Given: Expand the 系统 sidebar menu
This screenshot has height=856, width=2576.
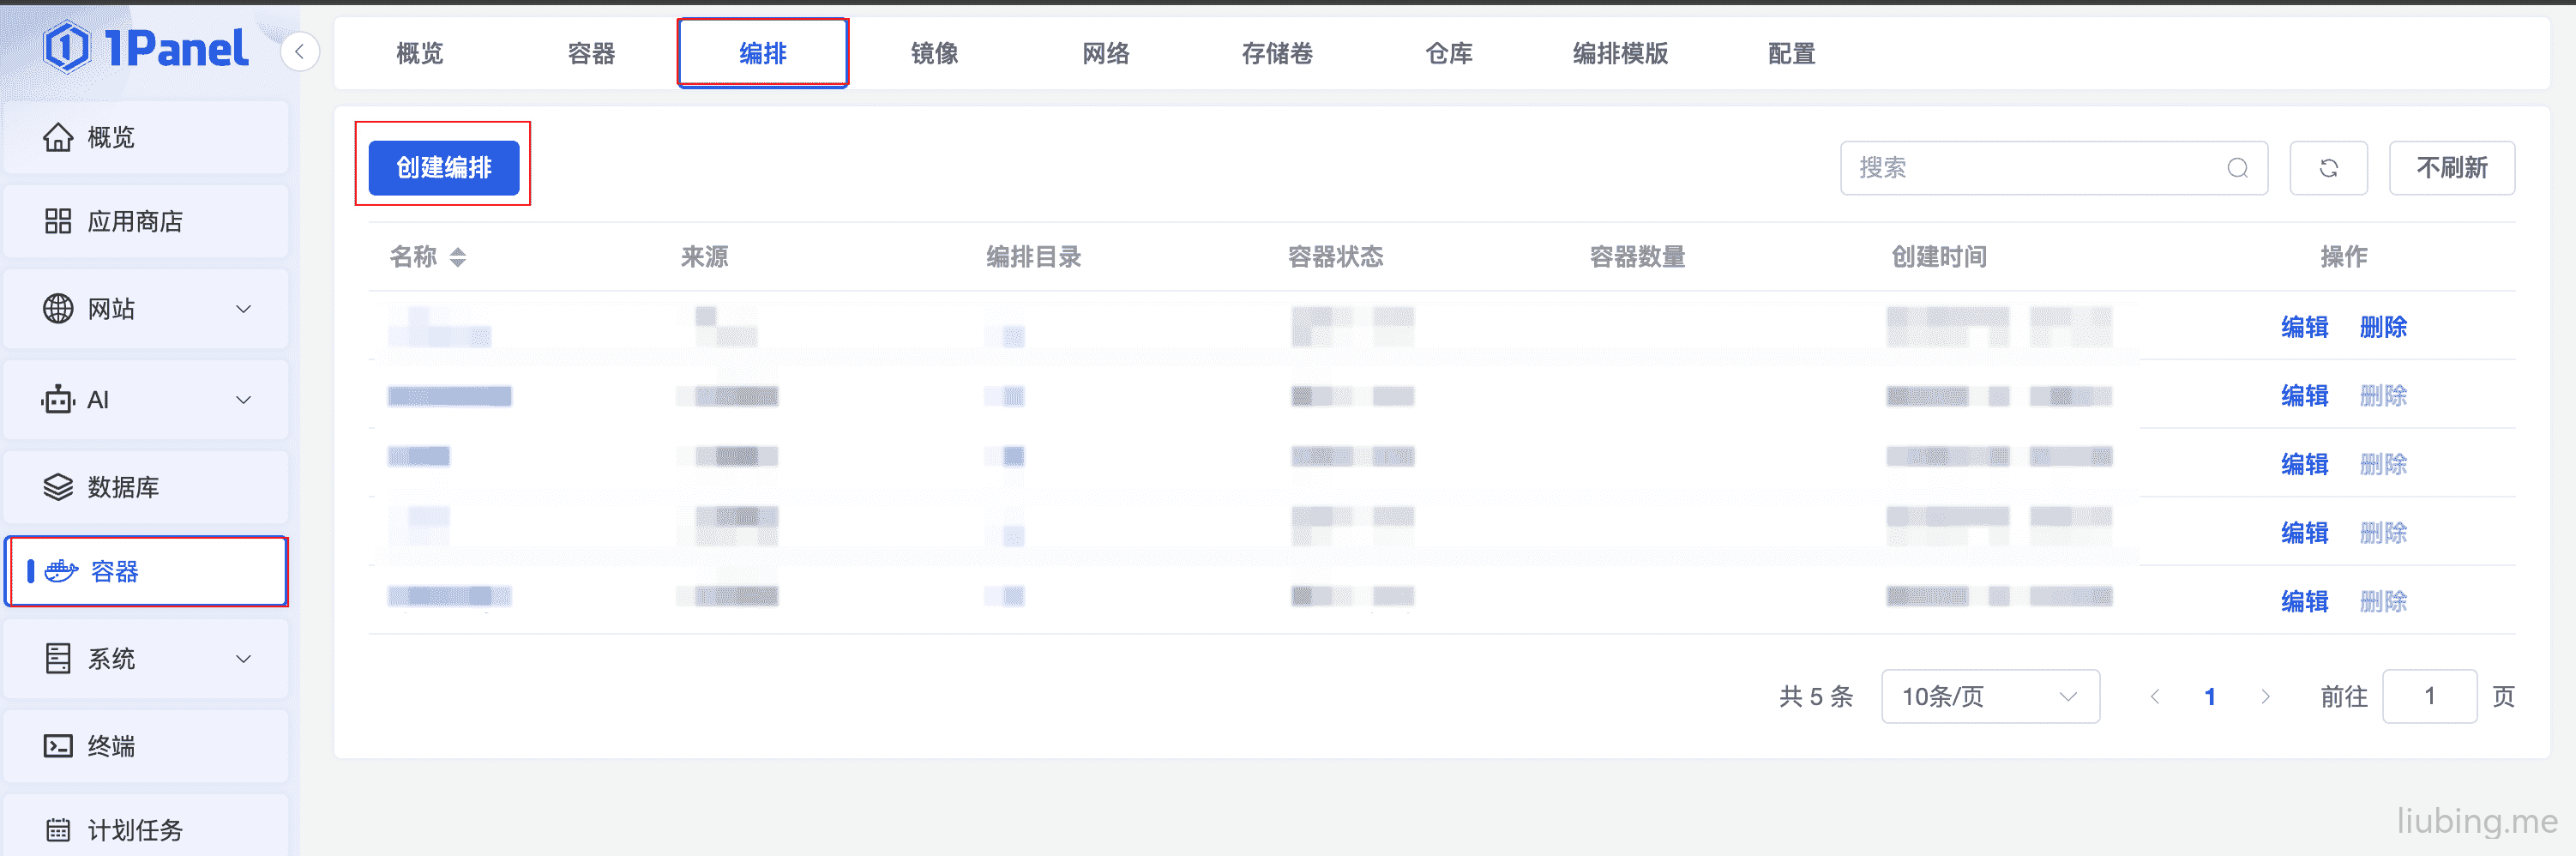Looking at the screenshot, I should point(146,659).
